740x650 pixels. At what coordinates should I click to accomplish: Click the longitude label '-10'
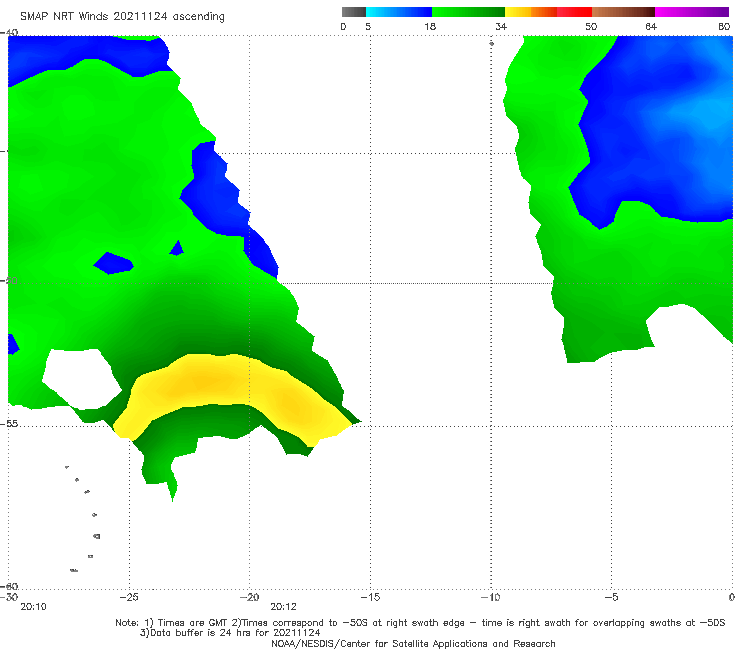click(x=491, y=597)
